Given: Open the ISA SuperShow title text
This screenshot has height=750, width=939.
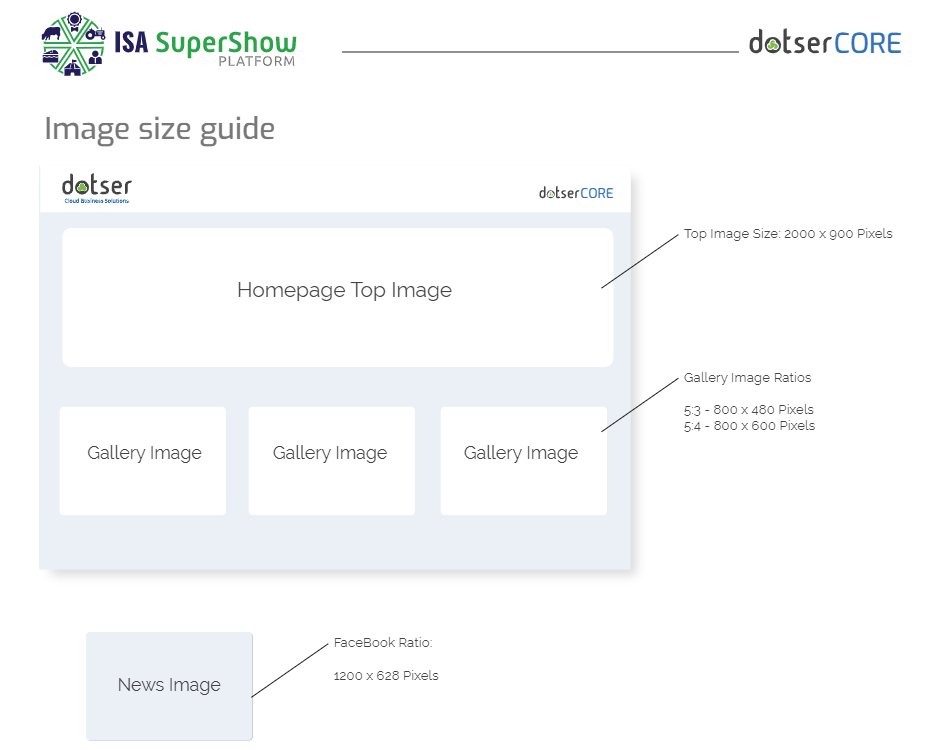Looking at the screenshot, I should 205,42.
